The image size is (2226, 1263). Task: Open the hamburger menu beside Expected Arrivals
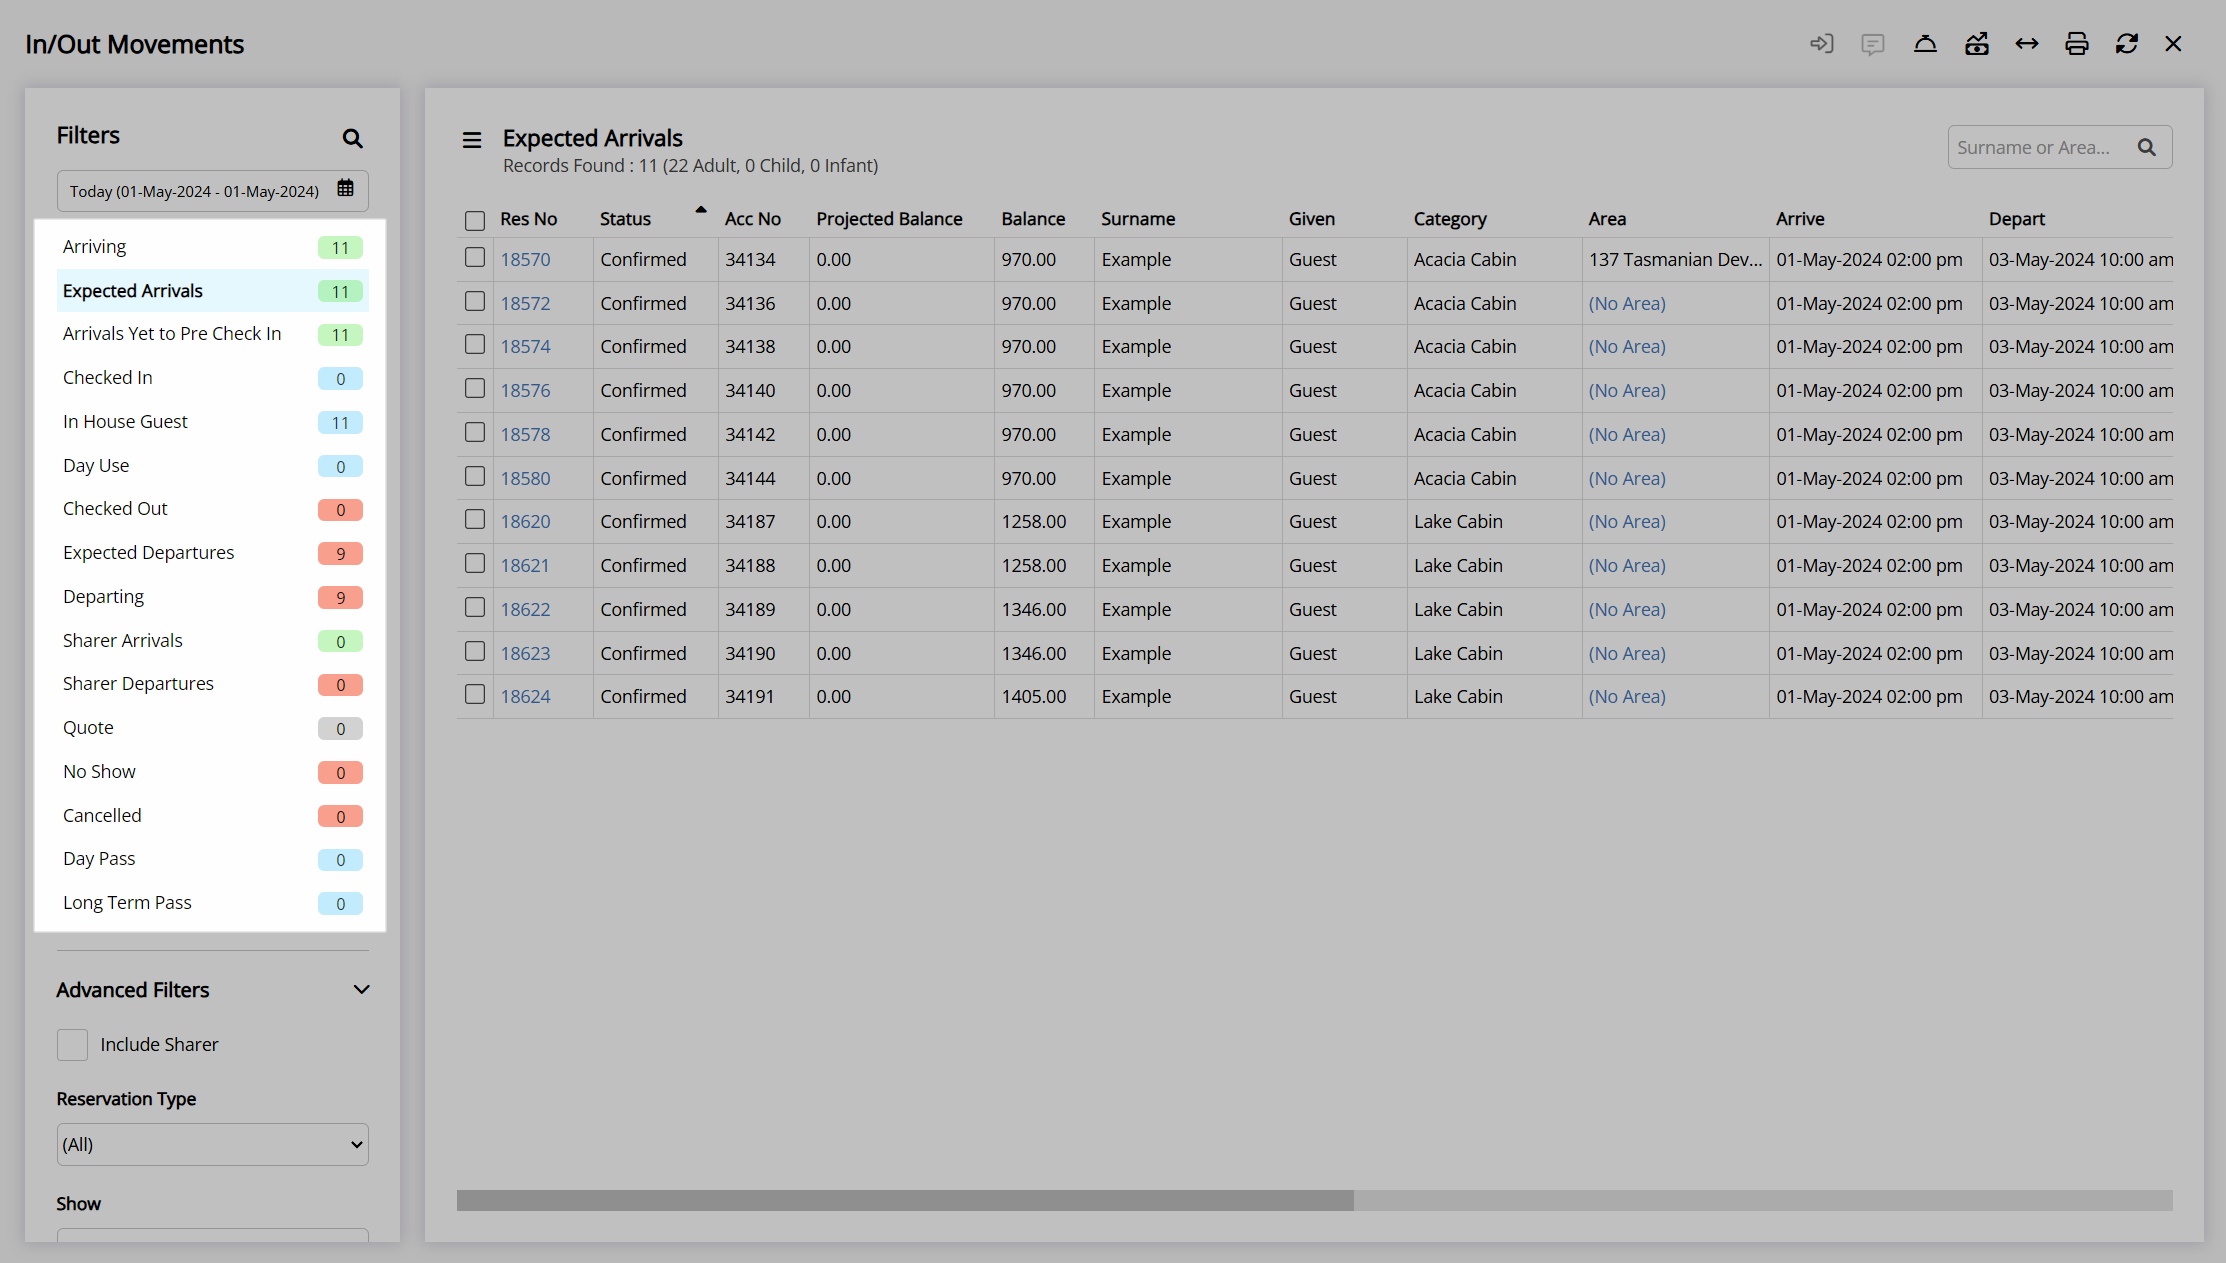[x=472, y=140]
